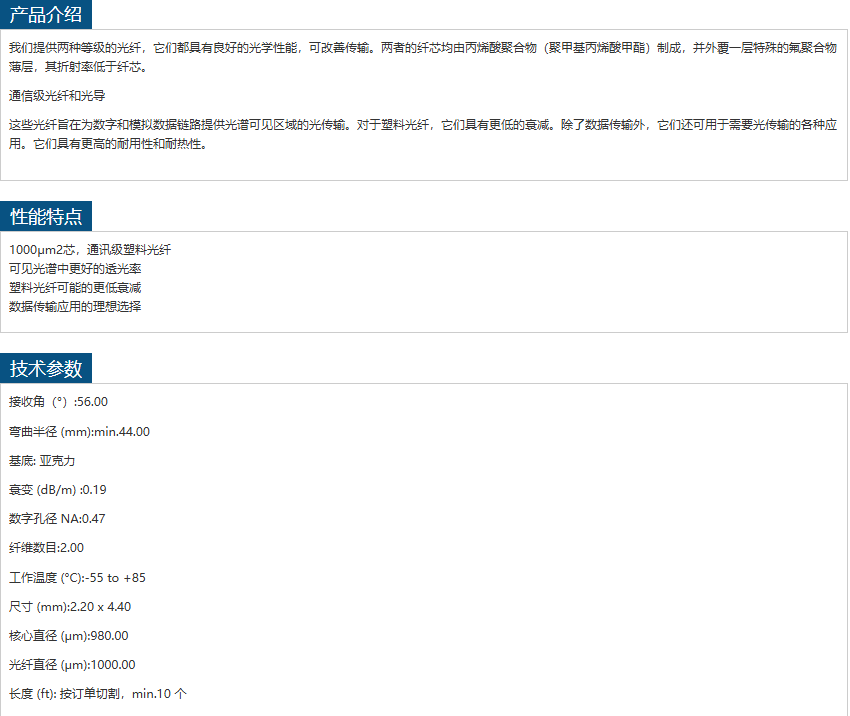Click the 数字孔径 NA:0.47 specification

click(57, 519)
